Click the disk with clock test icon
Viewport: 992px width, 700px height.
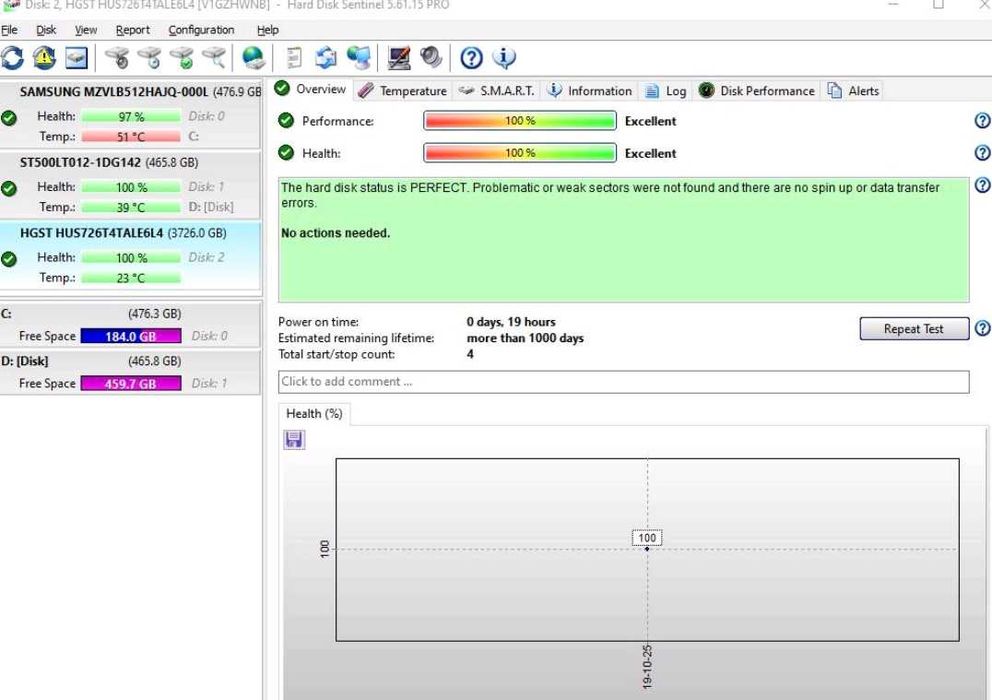point(150,58)
